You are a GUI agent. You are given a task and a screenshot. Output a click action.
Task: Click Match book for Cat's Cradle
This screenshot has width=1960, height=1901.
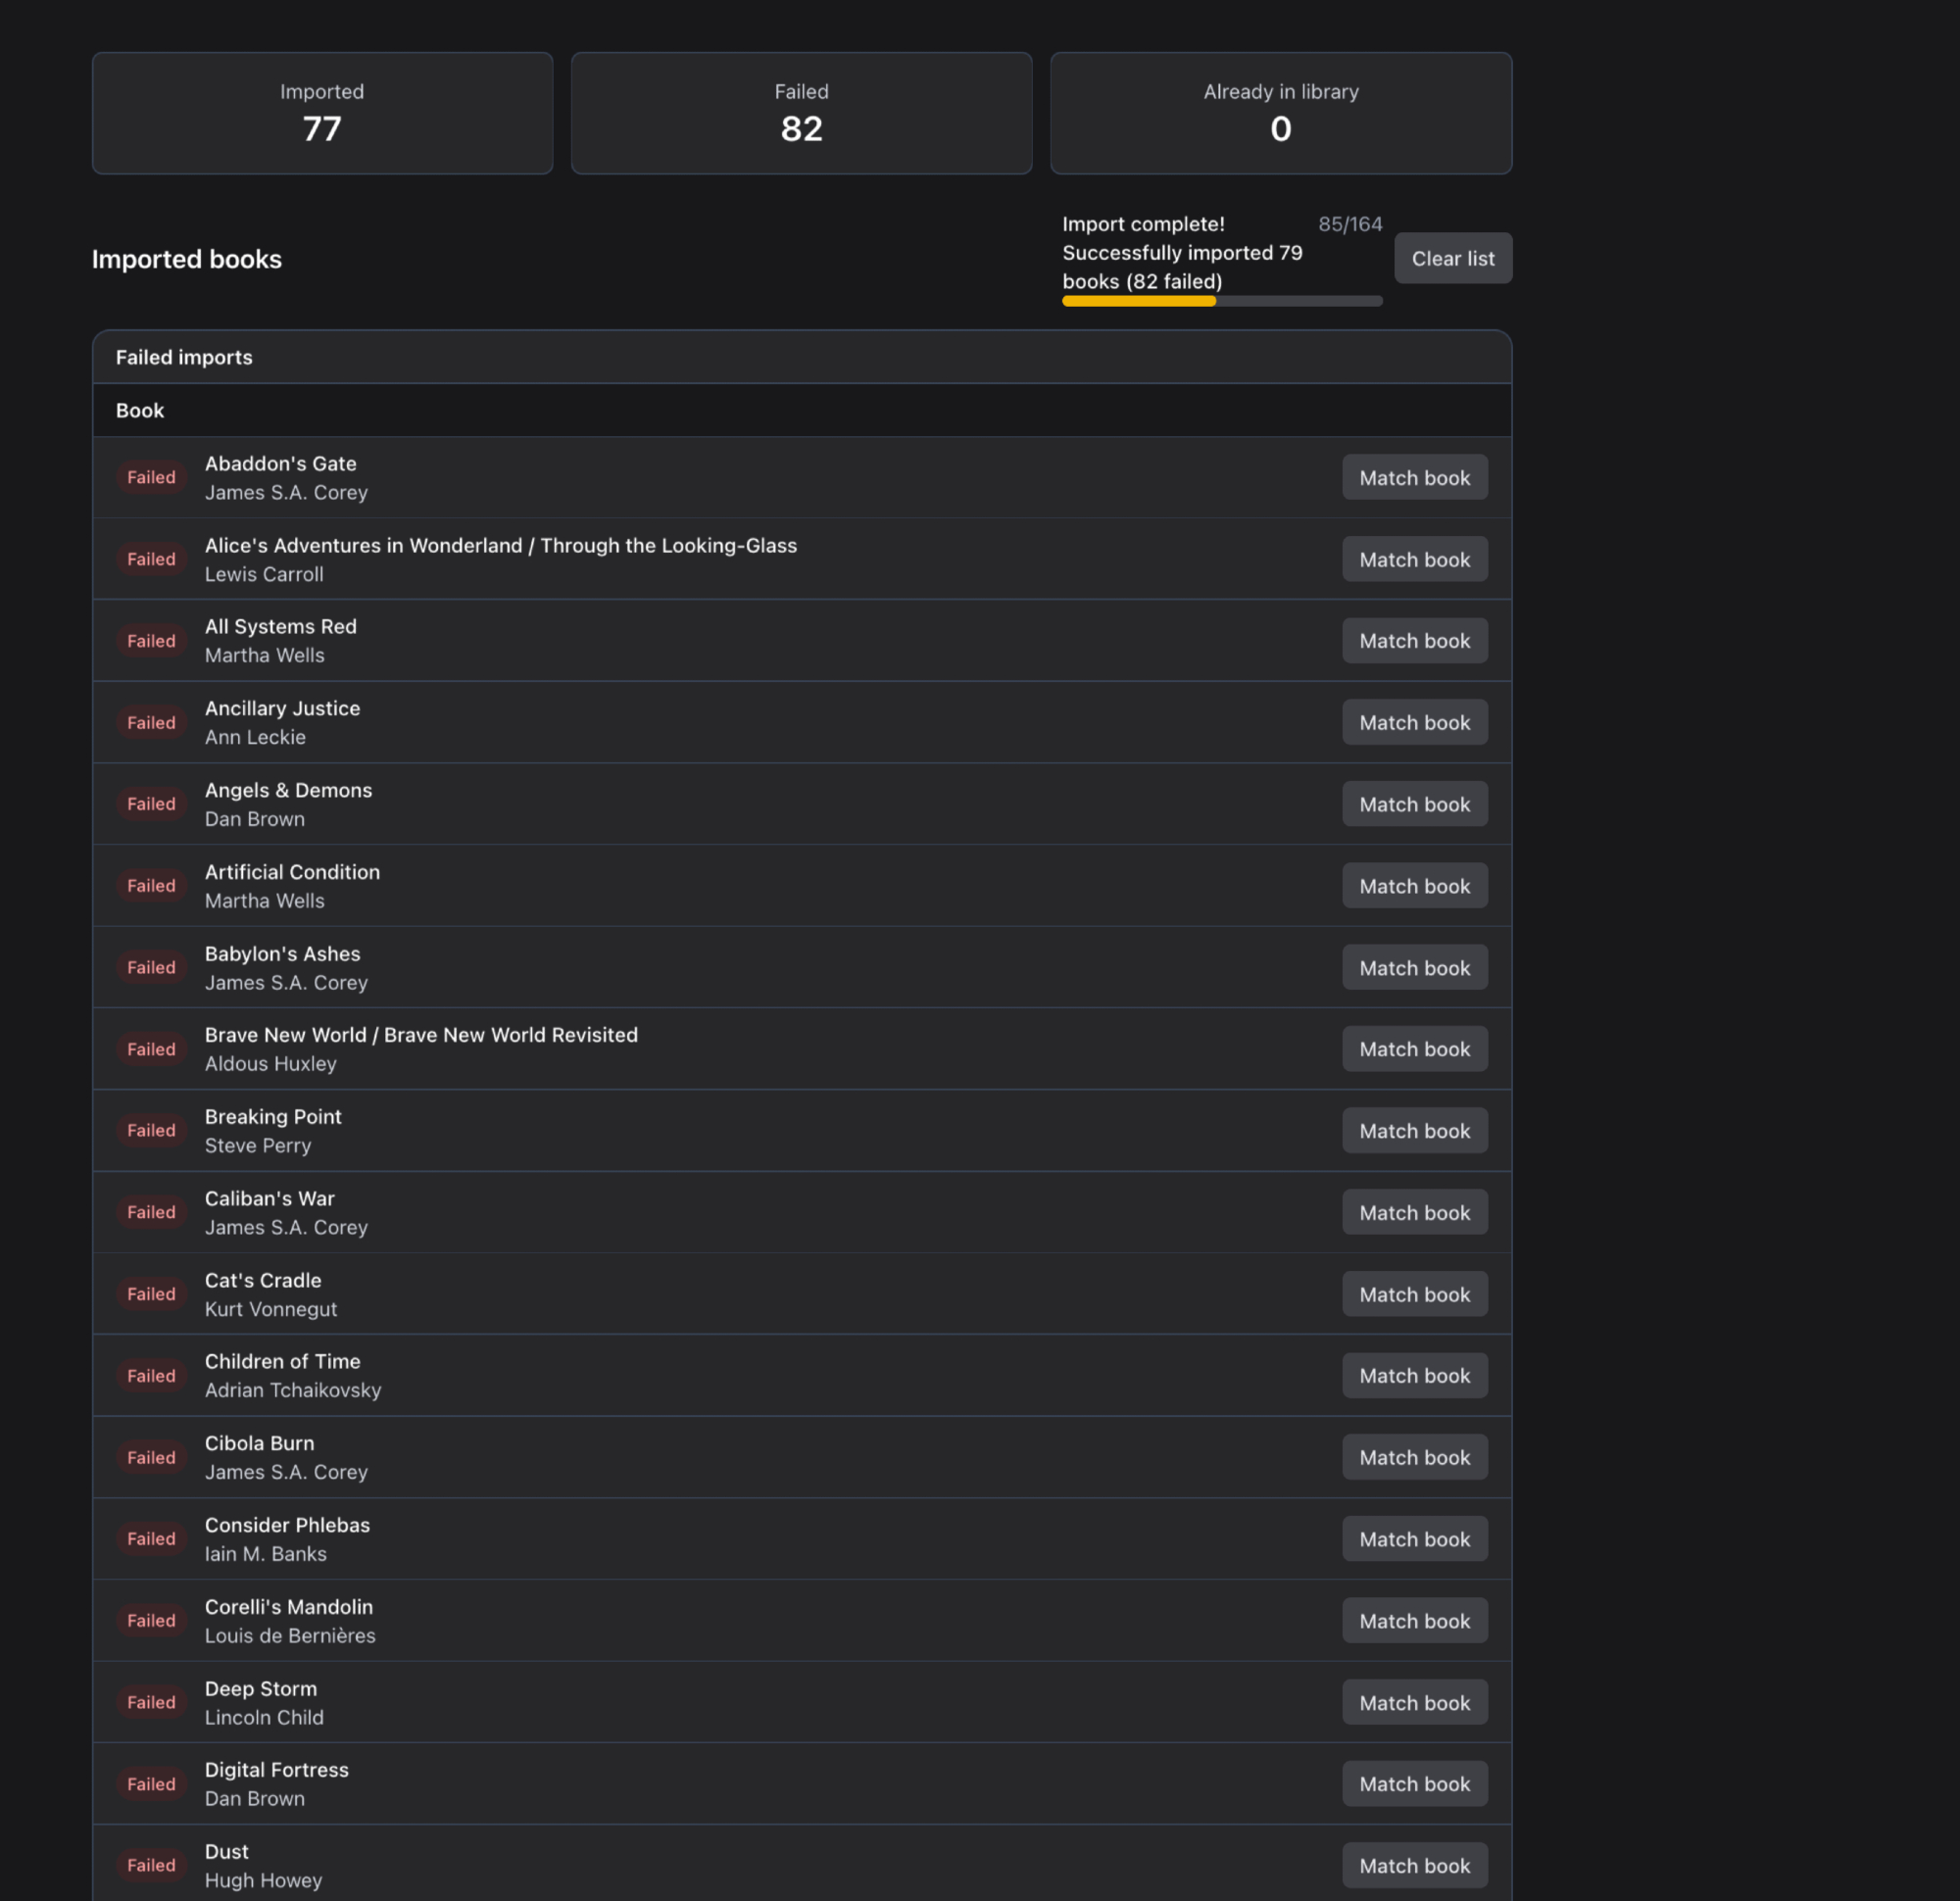[1414, 1293]
